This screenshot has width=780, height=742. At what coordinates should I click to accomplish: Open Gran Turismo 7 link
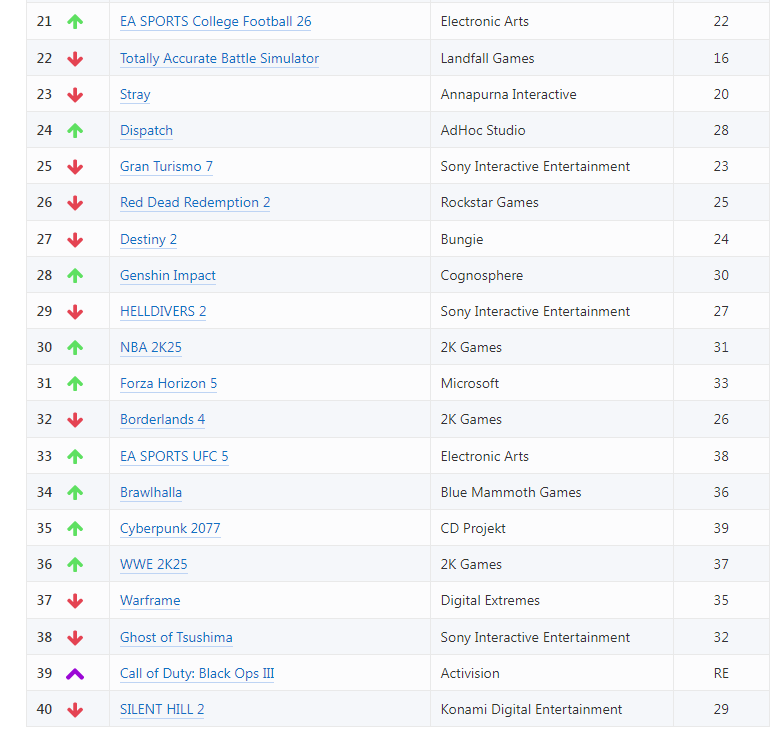[x=166, y=166]
